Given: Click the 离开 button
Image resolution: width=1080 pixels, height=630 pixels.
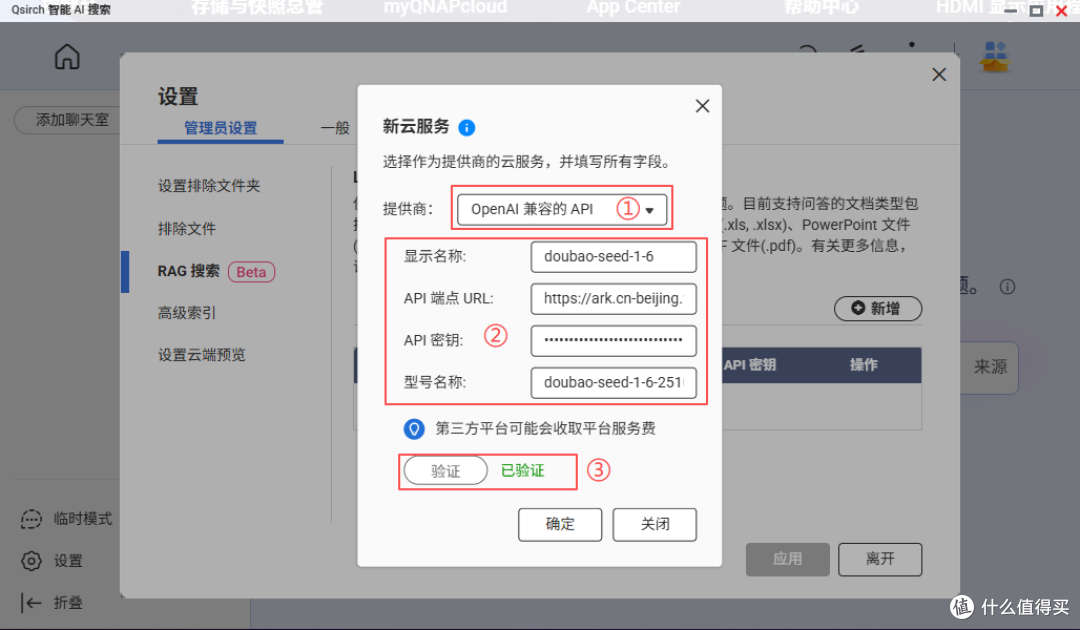Looking at the screenshot, I should coord(880,559).
